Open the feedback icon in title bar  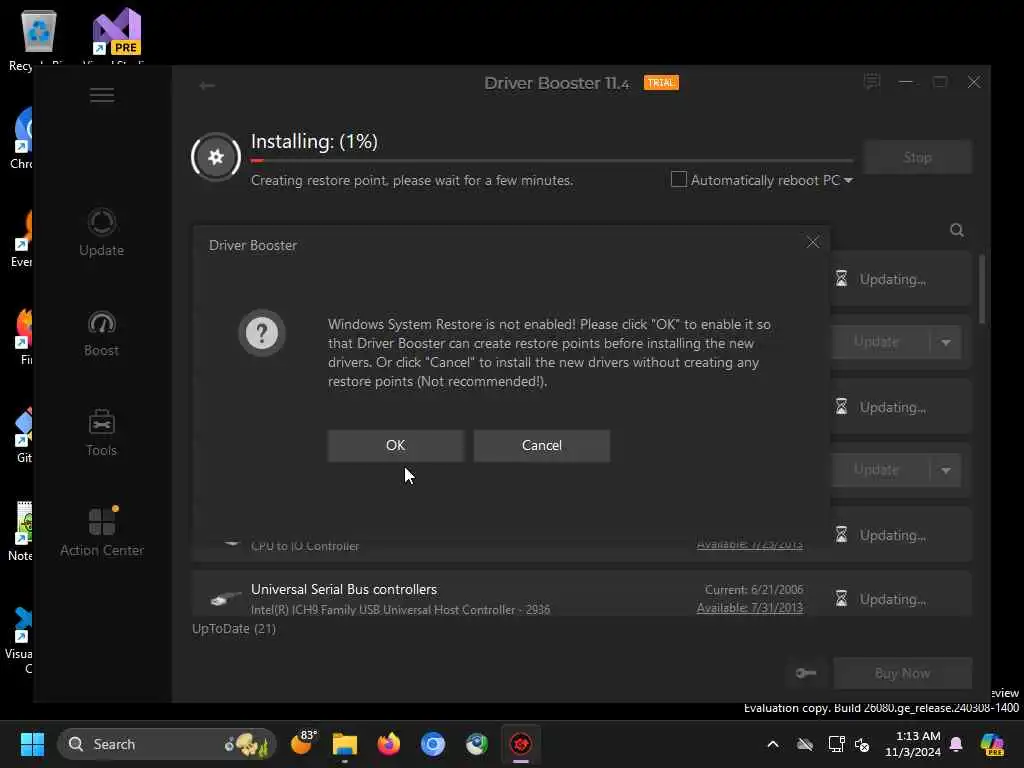[872, 82]
